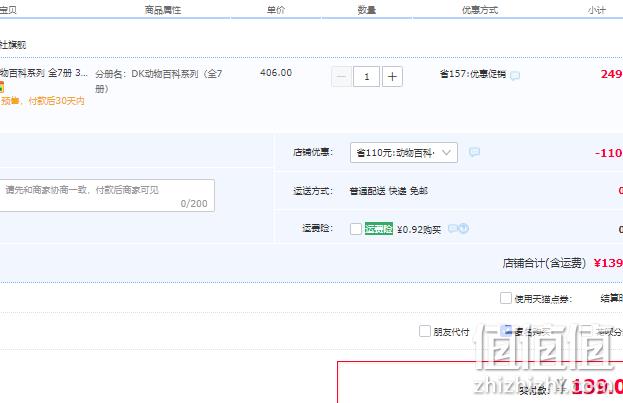Image resolution: width=623 pixels, height=403 pixels.
Task: Click the chat bubble icon next to ¥0.92购买
Action: pos(453,228)
